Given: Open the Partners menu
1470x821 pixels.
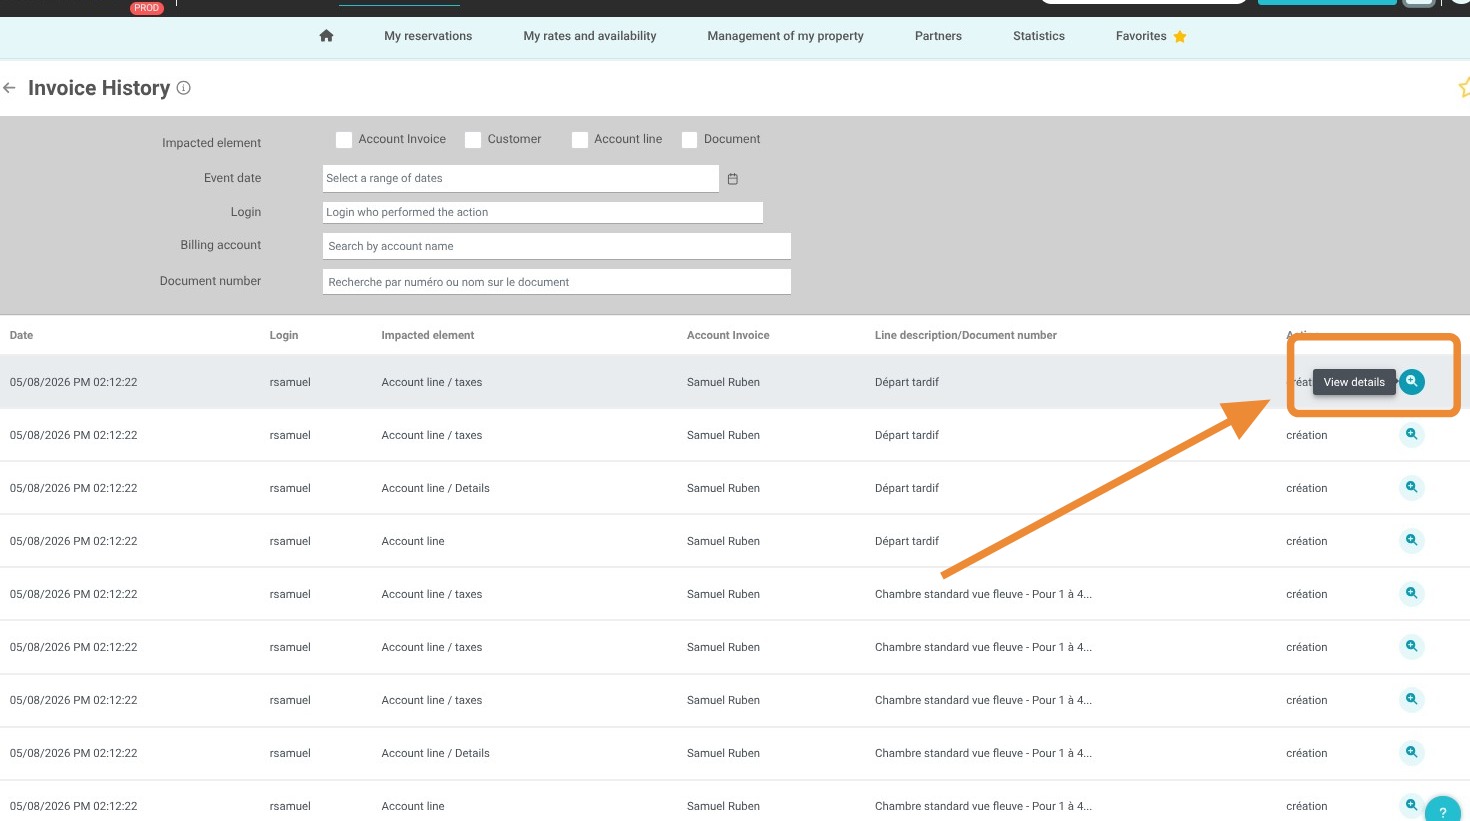Looking at the screenshot, I should click(x=938, y=36).
